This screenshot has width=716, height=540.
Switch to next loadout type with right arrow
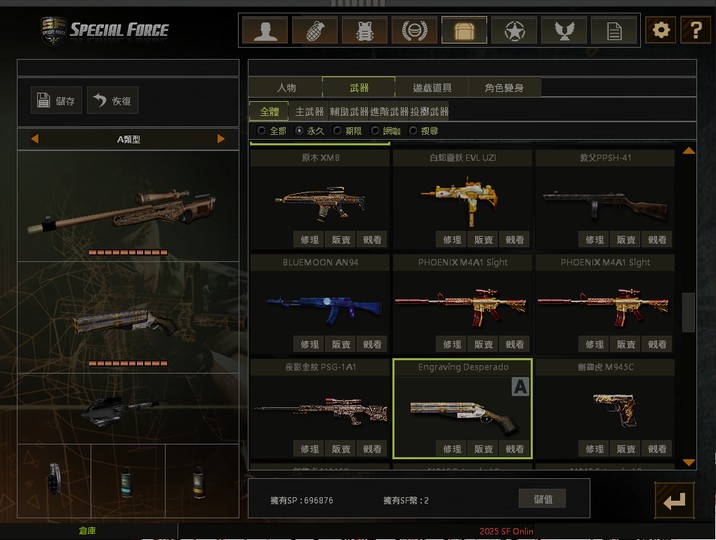[x=221, y=139]
